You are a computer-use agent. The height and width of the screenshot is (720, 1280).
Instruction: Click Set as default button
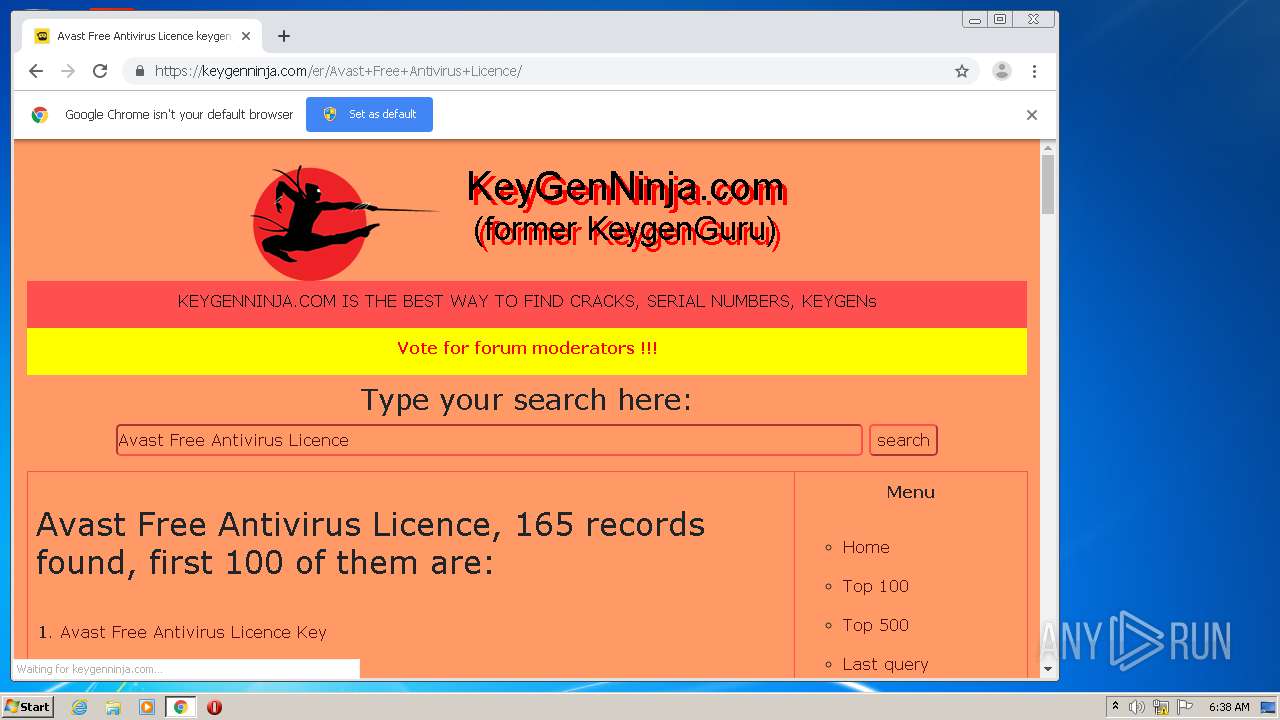[369, 114]
